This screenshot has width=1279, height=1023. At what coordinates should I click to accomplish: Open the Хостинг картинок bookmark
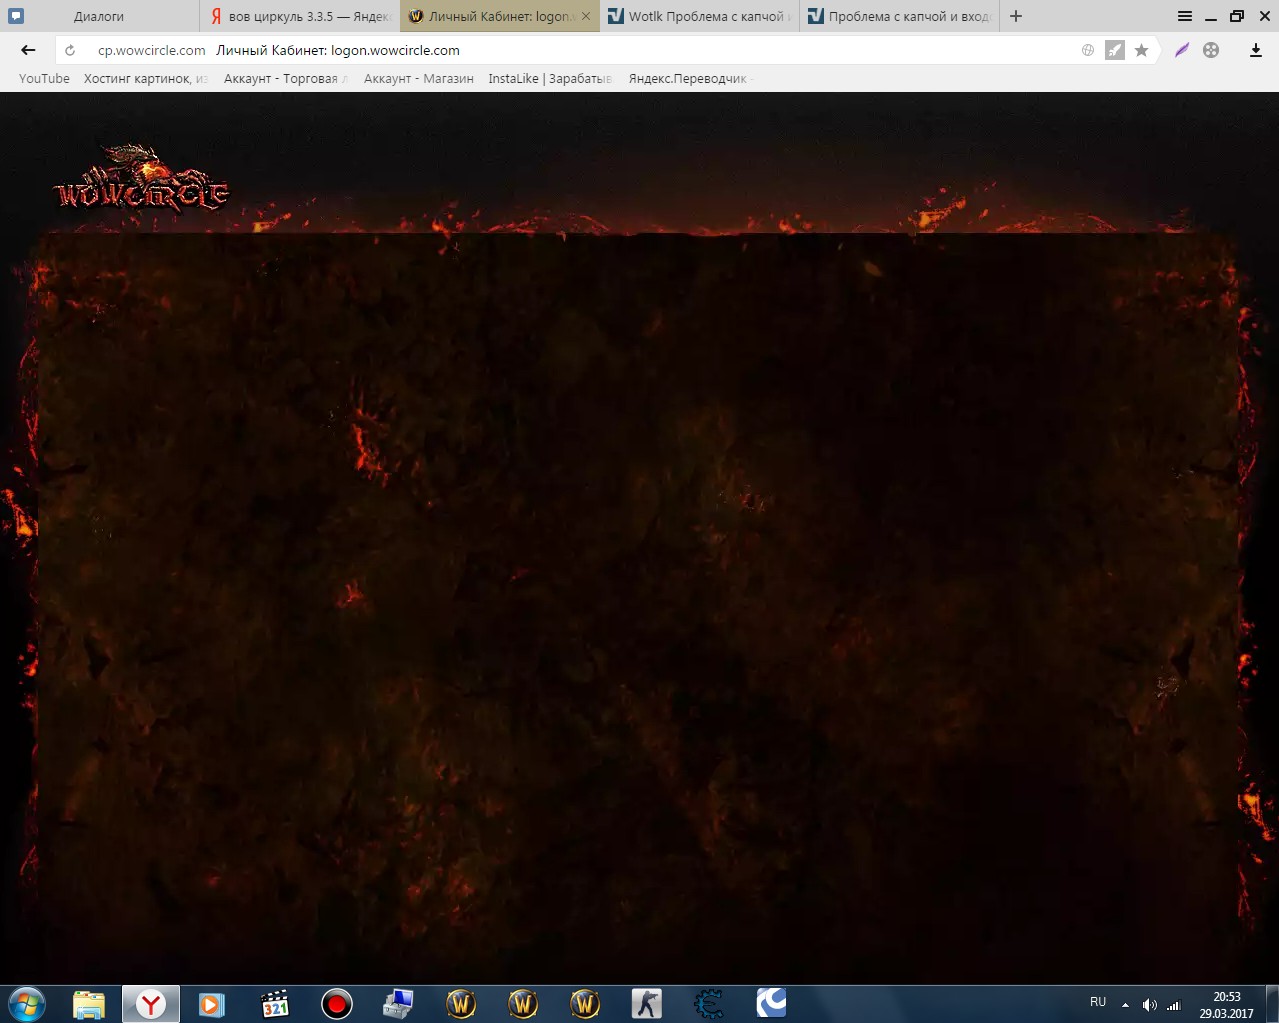tap(146, 78)
